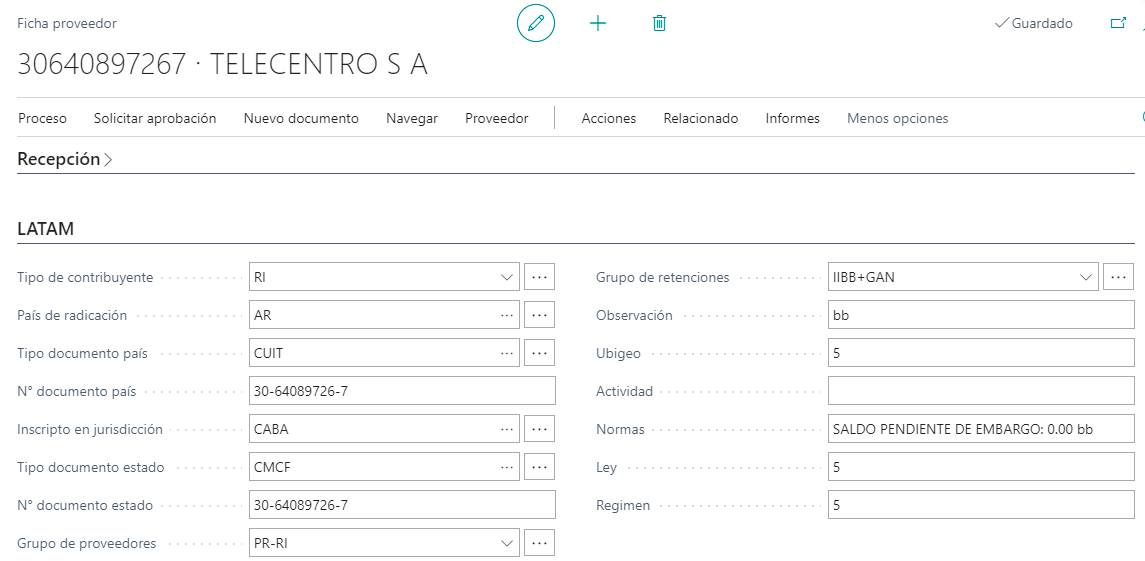1145x561 pixels.
Task: Open the Informes menu
Action: [x=792, y=118]
